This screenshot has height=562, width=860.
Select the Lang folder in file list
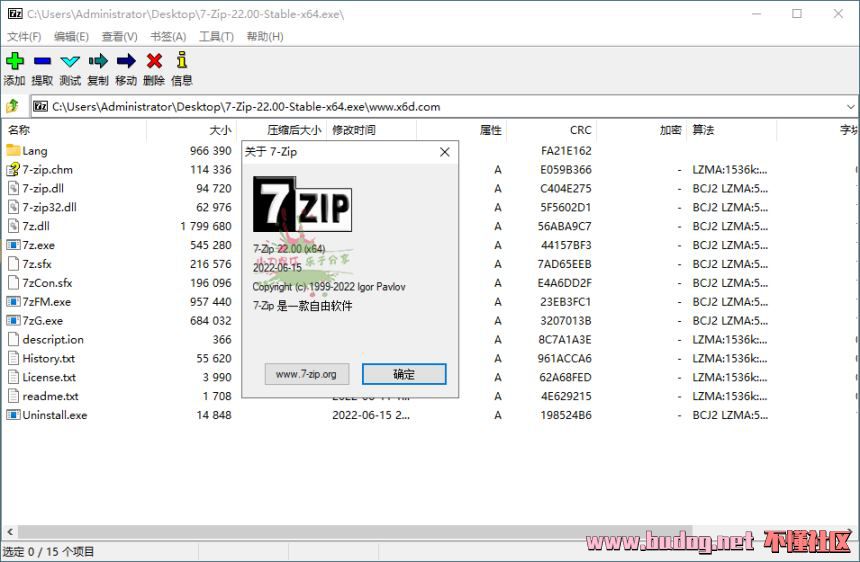(x=35, y=151)
